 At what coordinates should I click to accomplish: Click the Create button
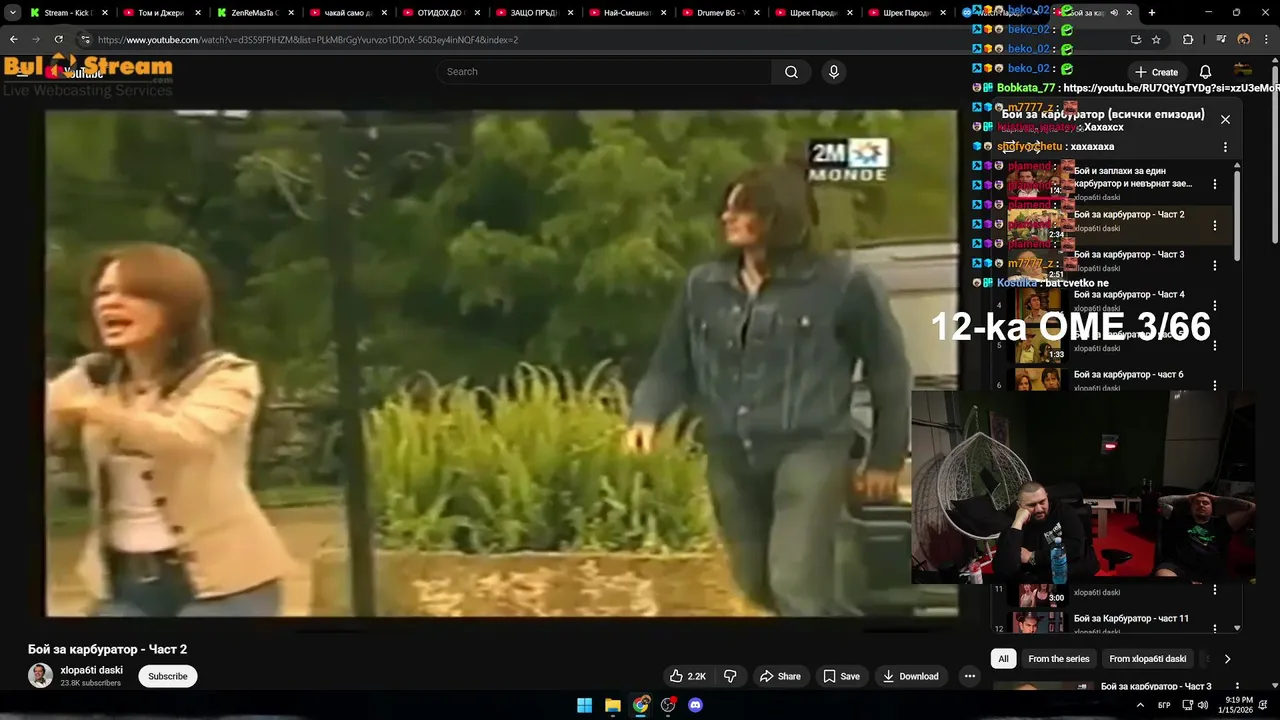[1156, 72]
